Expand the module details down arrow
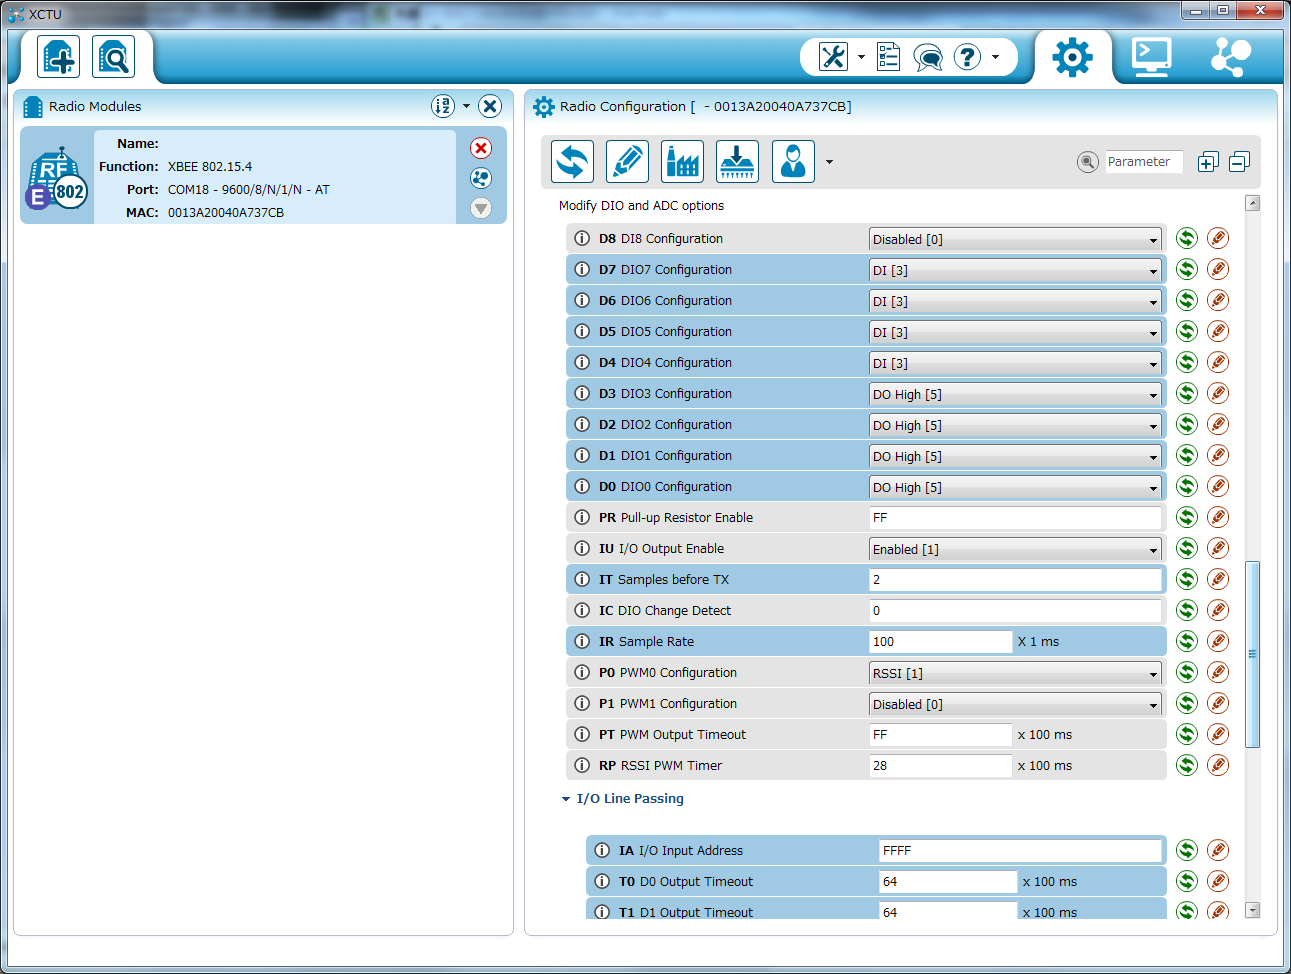This screenshot has width=1291, height=974. coord(481,208)
